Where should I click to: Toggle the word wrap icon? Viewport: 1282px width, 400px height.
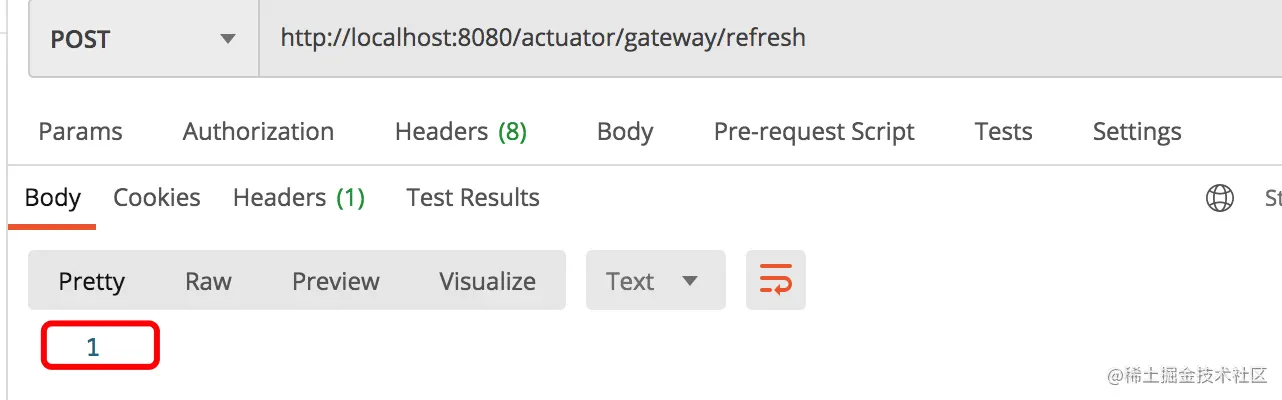[x=776, y=280]
